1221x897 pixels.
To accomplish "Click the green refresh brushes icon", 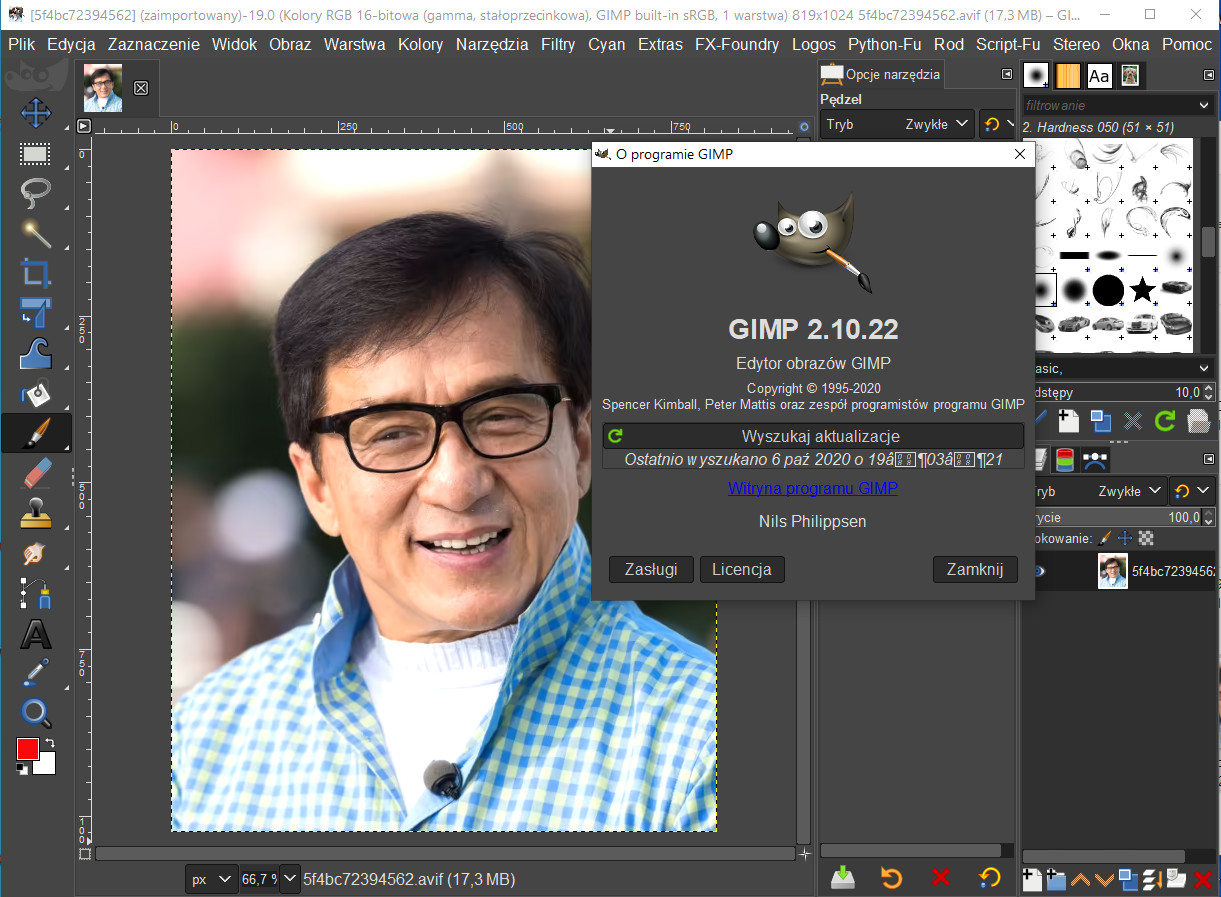I will coord(1165,421).
